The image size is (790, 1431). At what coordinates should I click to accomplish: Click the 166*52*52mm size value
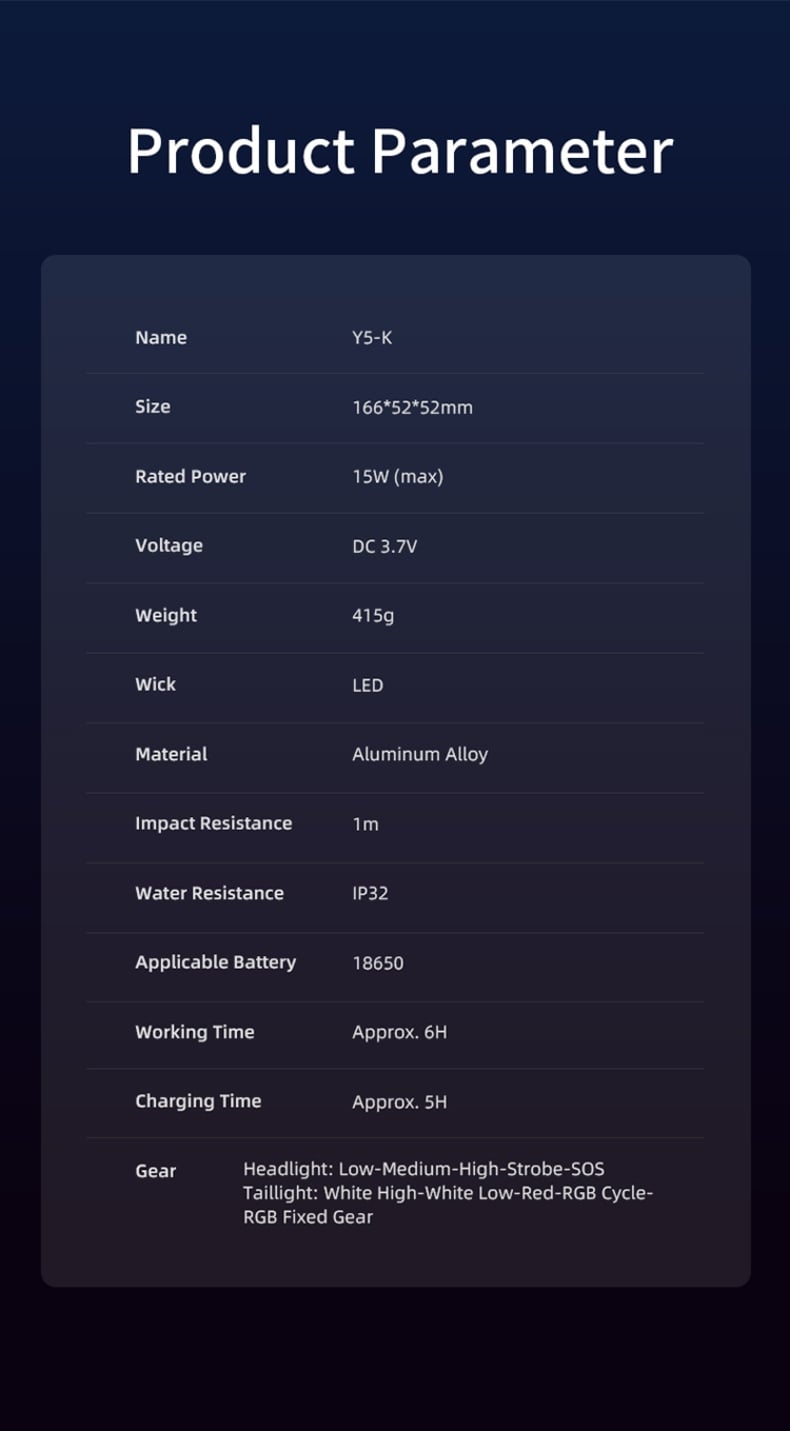click(x=412, y=408)
